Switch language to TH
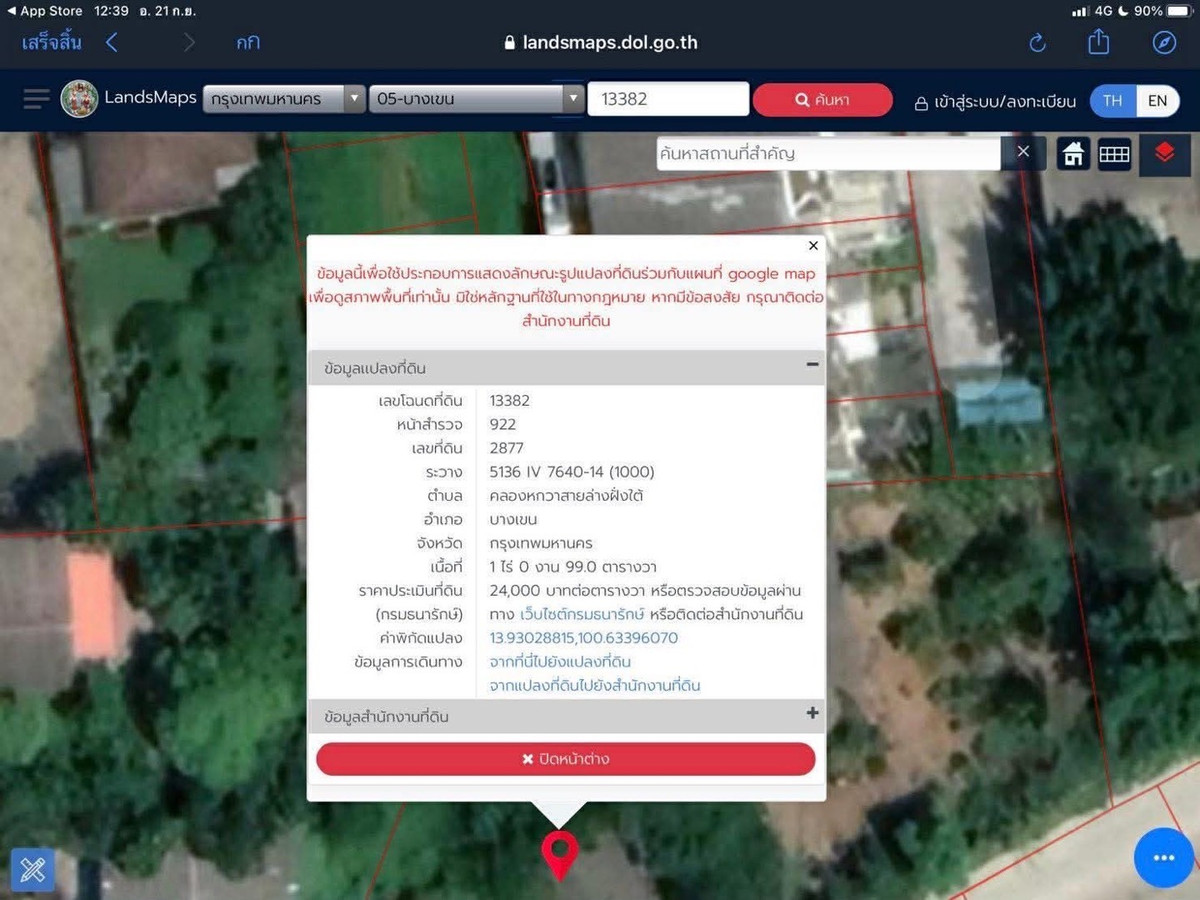Screen dimensions: 1200x900 pos(1112,101)
